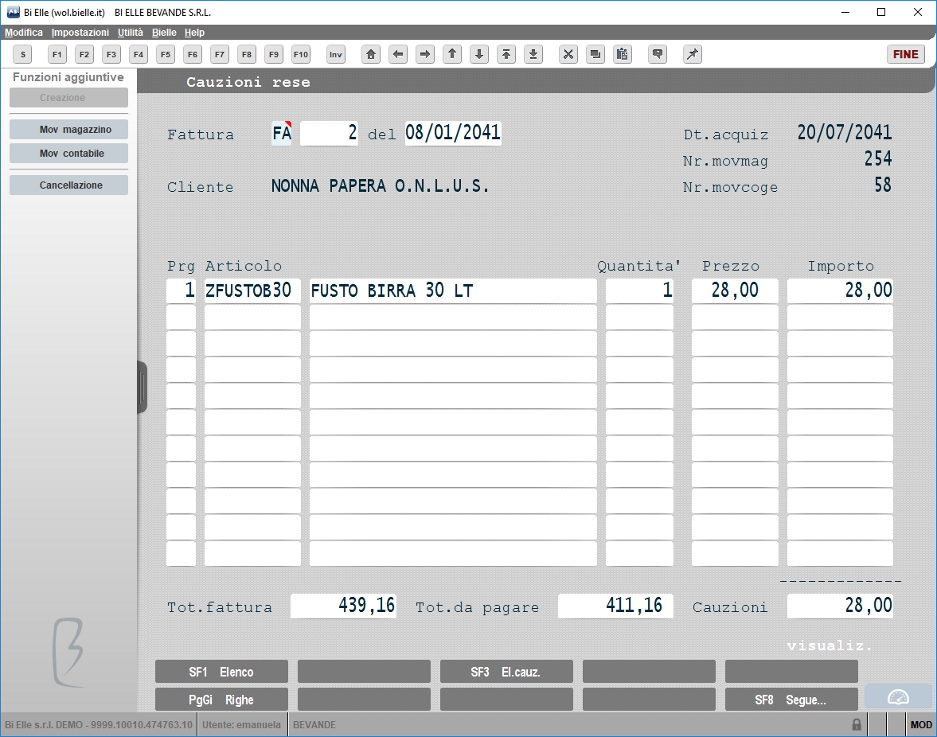Click the red FINE button
937x737 pixels.
(905, 54)
